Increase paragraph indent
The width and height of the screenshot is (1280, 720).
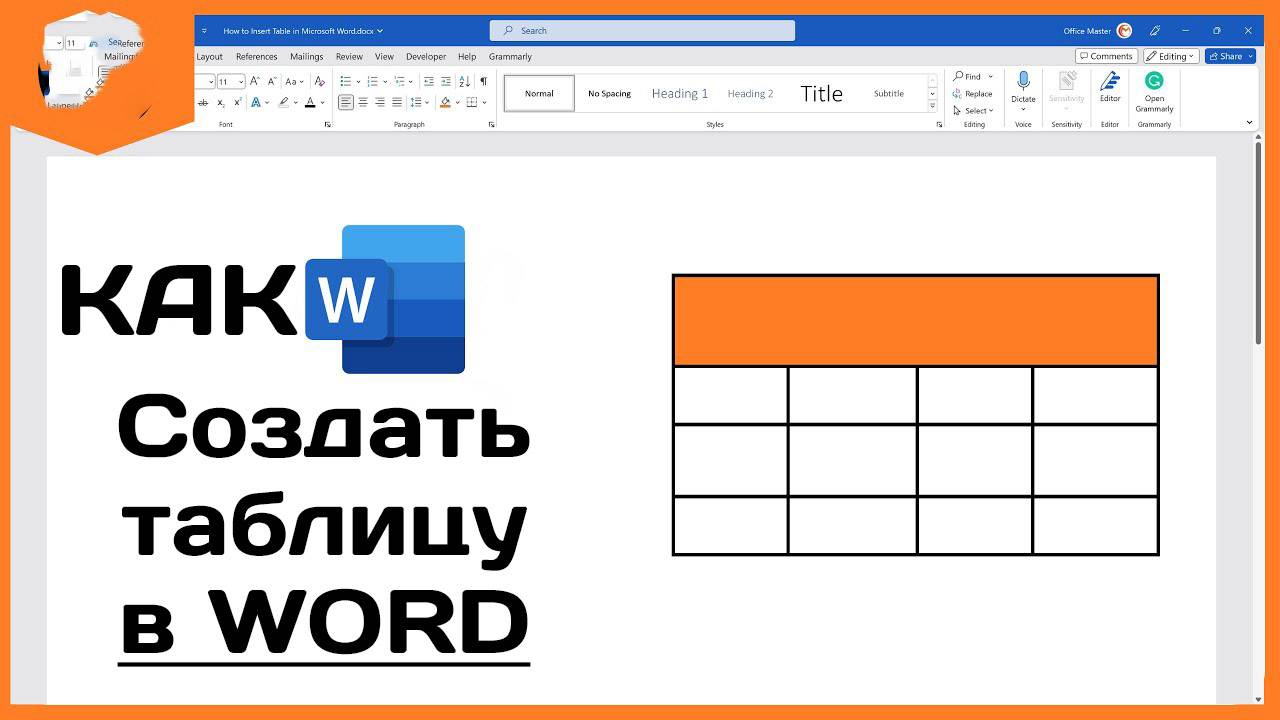[446, 82]
